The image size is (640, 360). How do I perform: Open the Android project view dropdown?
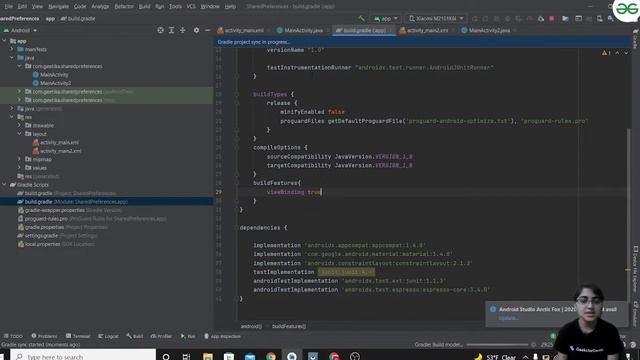tap(20, 30)
